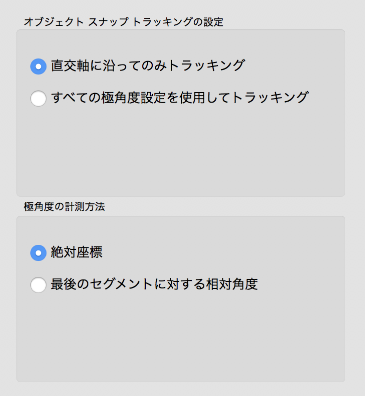Choose absolute coordinates for polar angle measurement
The image size is (365, 396).
click(x=38, y=253)
